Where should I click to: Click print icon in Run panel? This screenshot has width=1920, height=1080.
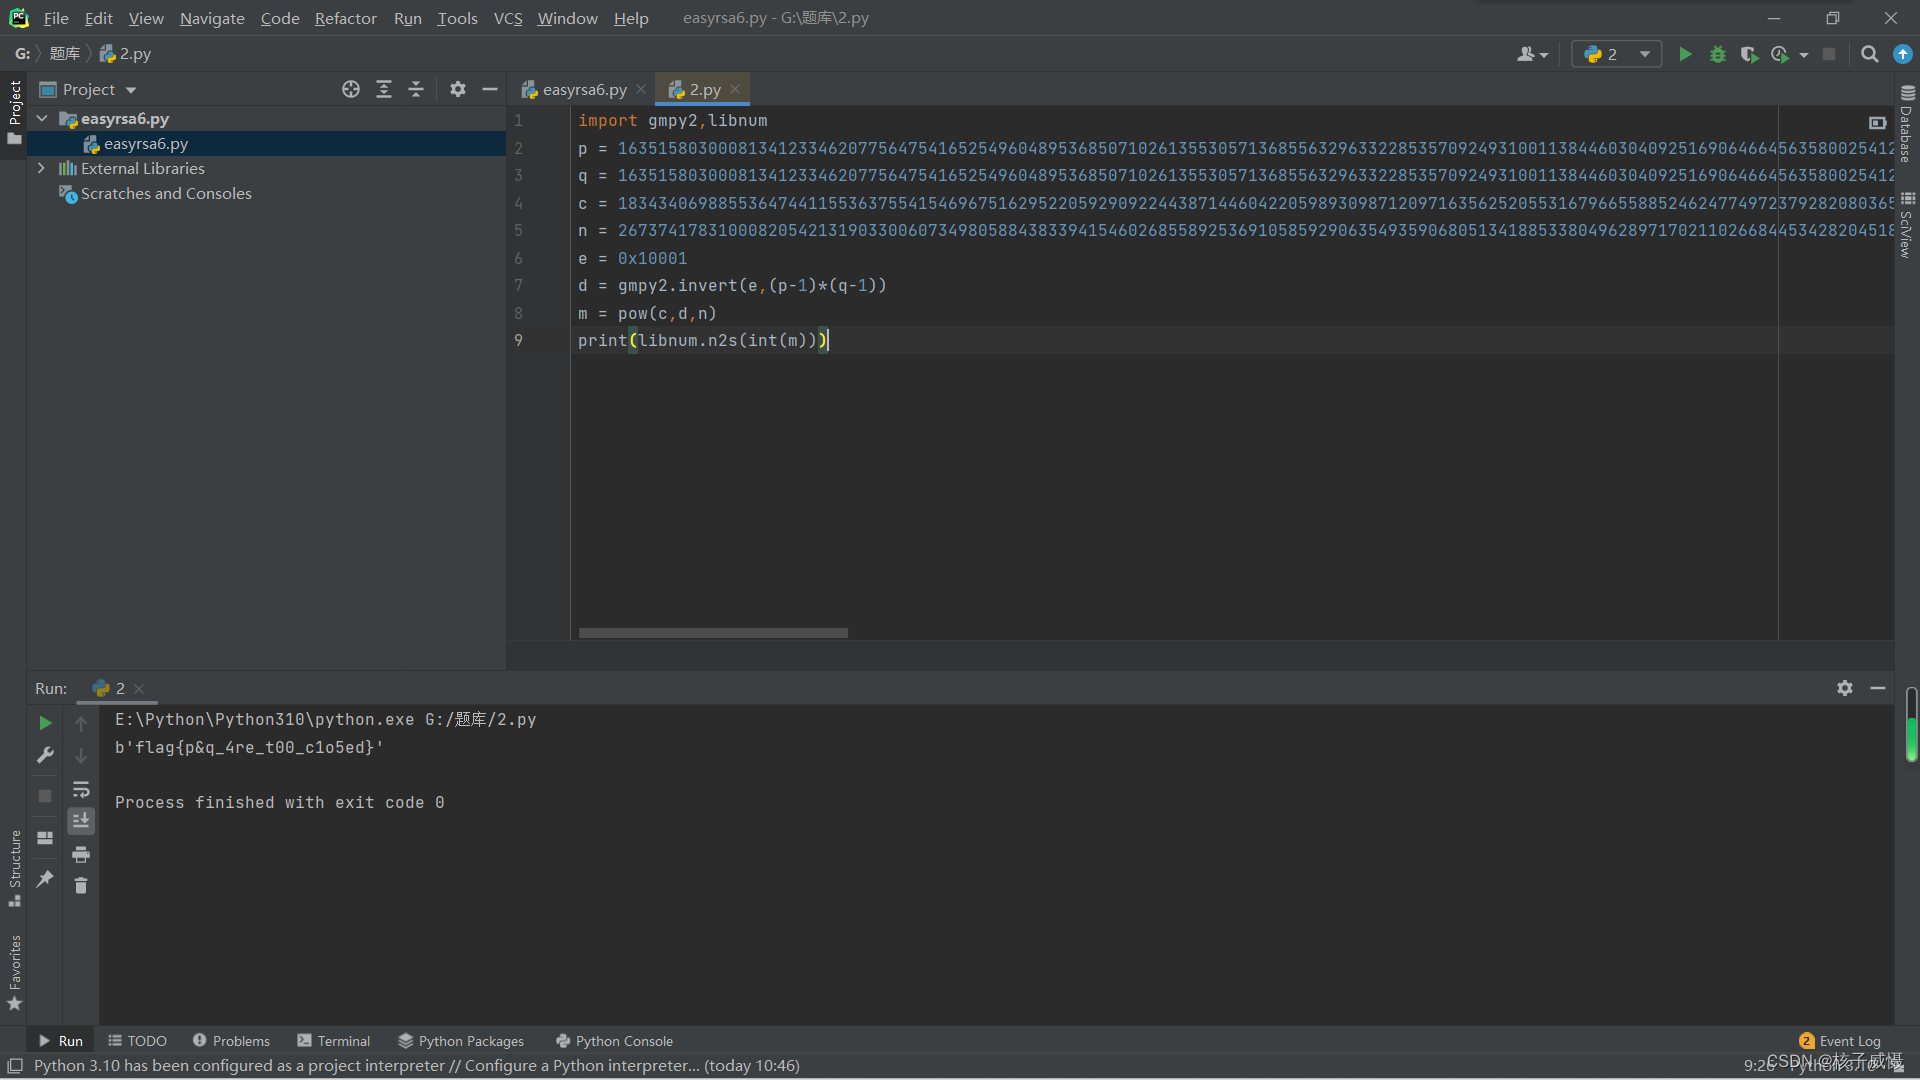point(81,854)
